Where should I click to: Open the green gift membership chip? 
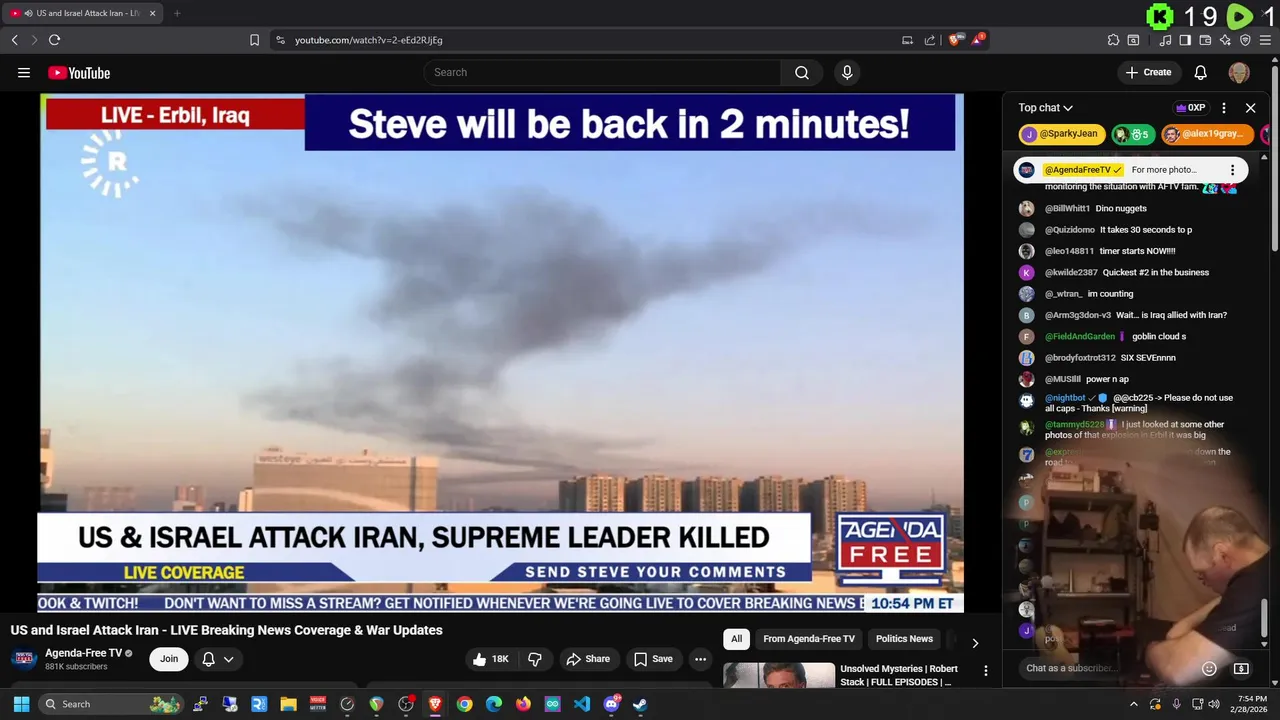pyautogui.click(x=1132, y=134)
